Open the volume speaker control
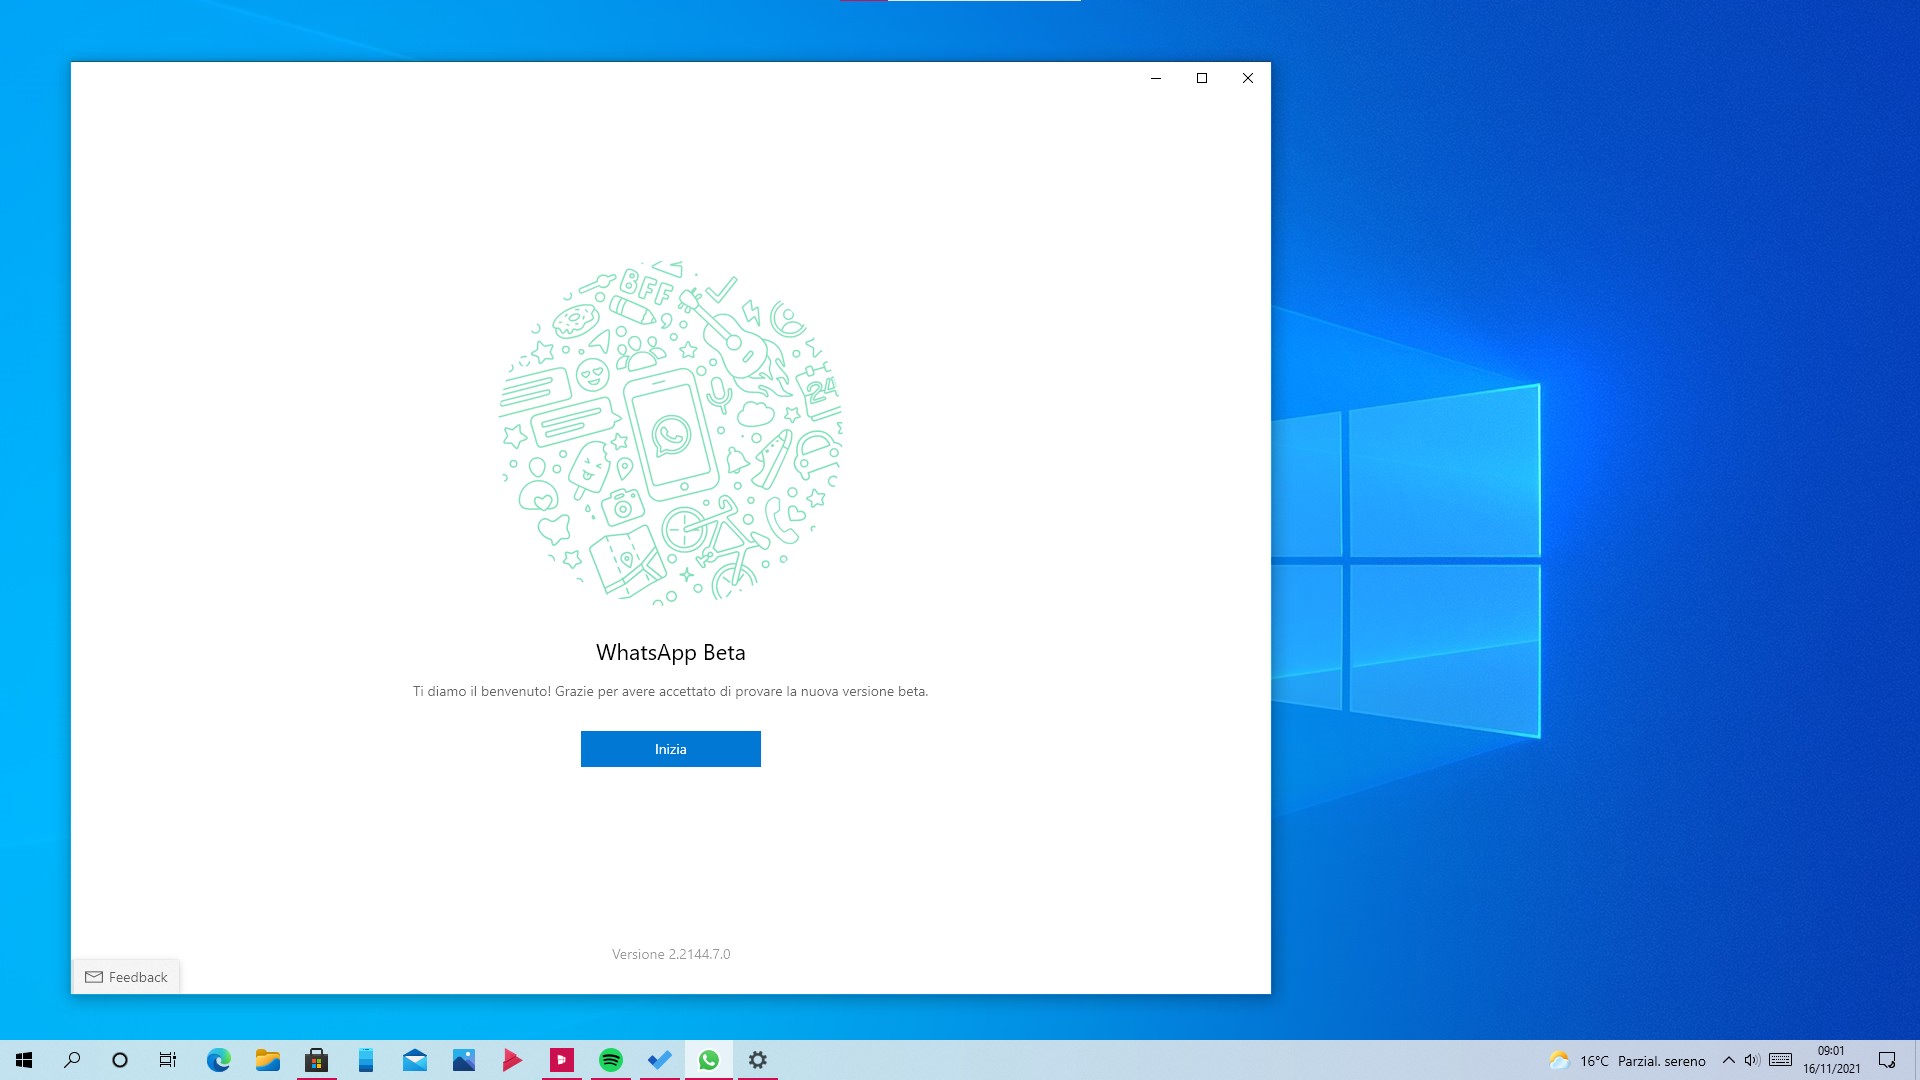The height and width of the screenshot is (1080, 1920). click(x=1752, y=1060)
